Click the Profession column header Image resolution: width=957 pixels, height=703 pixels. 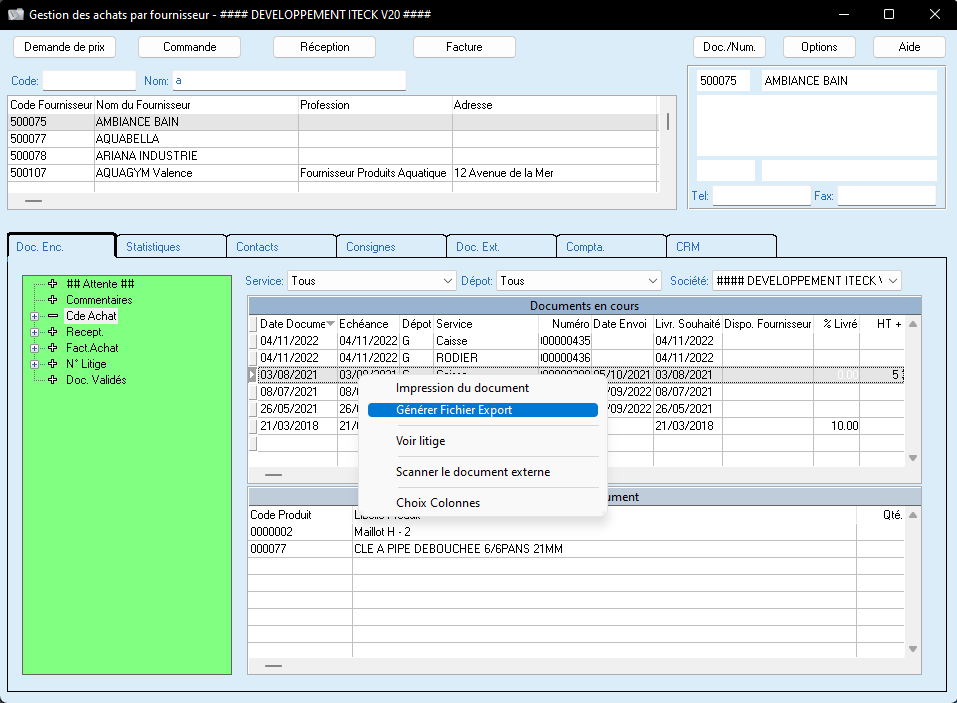375,105
